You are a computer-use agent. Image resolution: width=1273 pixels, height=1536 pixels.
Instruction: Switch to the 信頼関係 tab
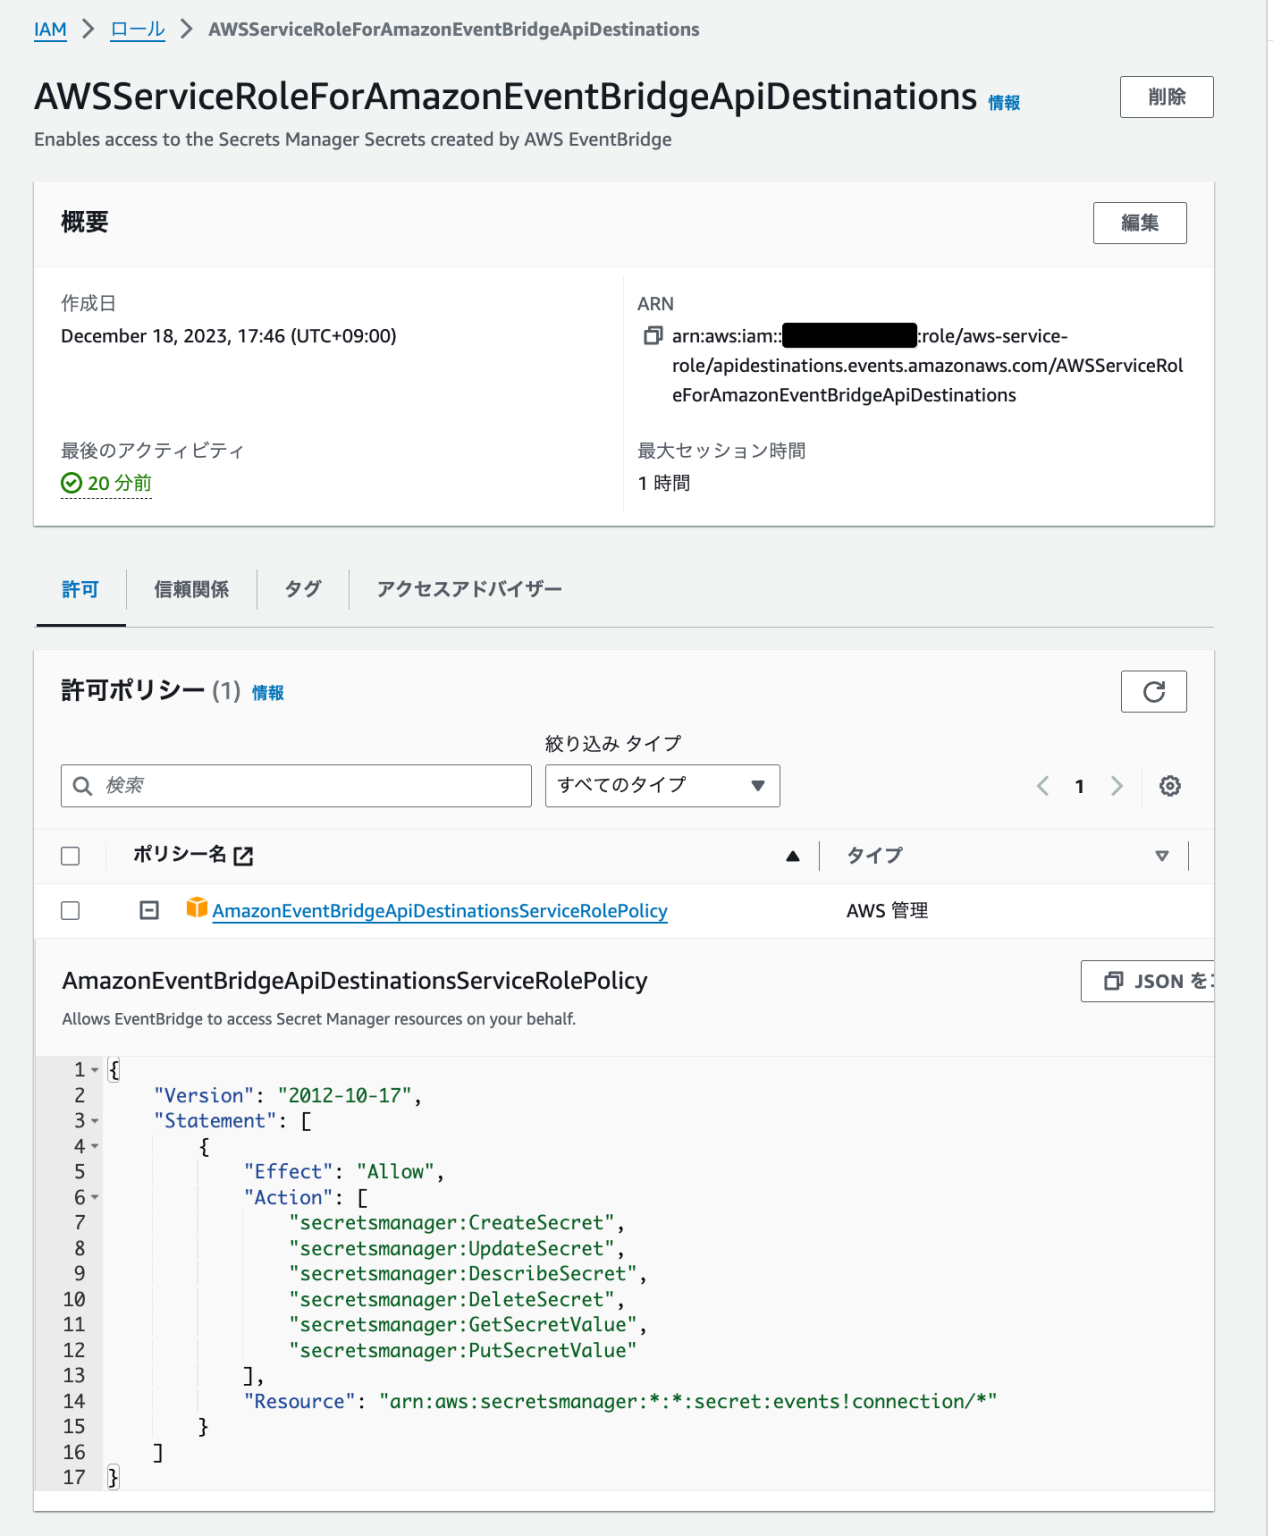[191, 590]
